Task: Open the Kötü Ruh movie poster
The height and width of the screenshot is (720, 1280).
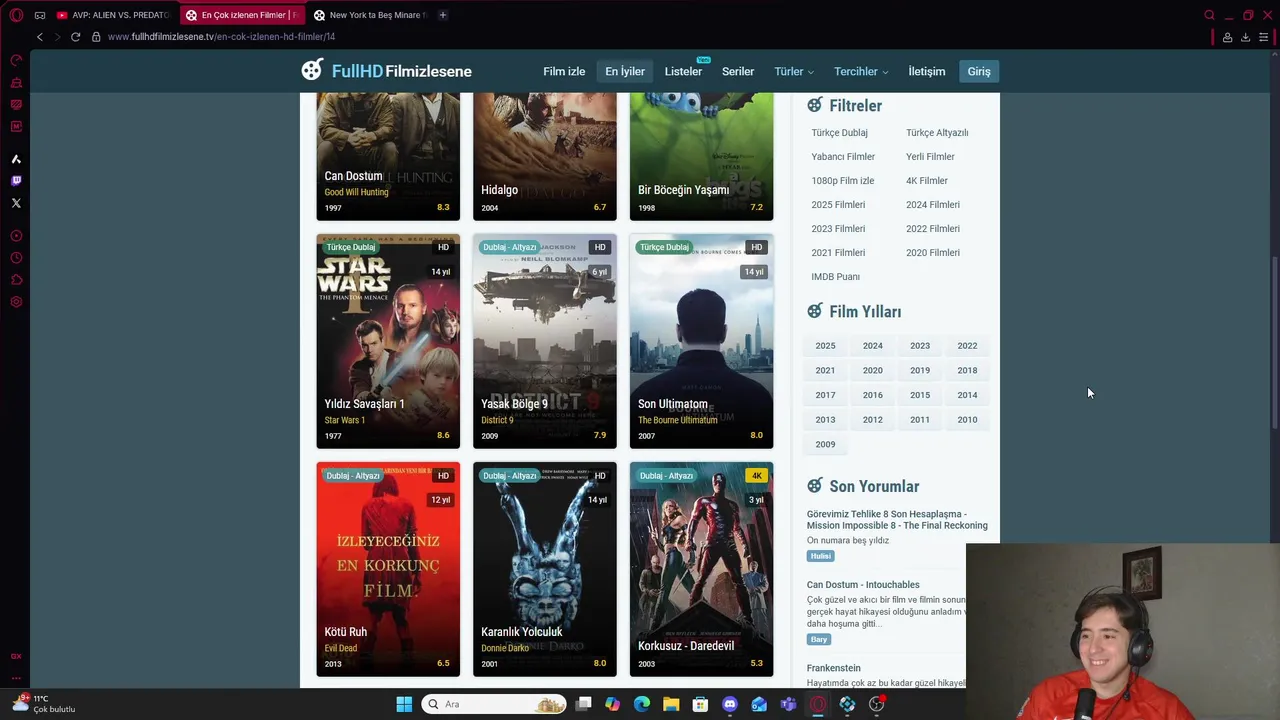Action: [388, 569]
